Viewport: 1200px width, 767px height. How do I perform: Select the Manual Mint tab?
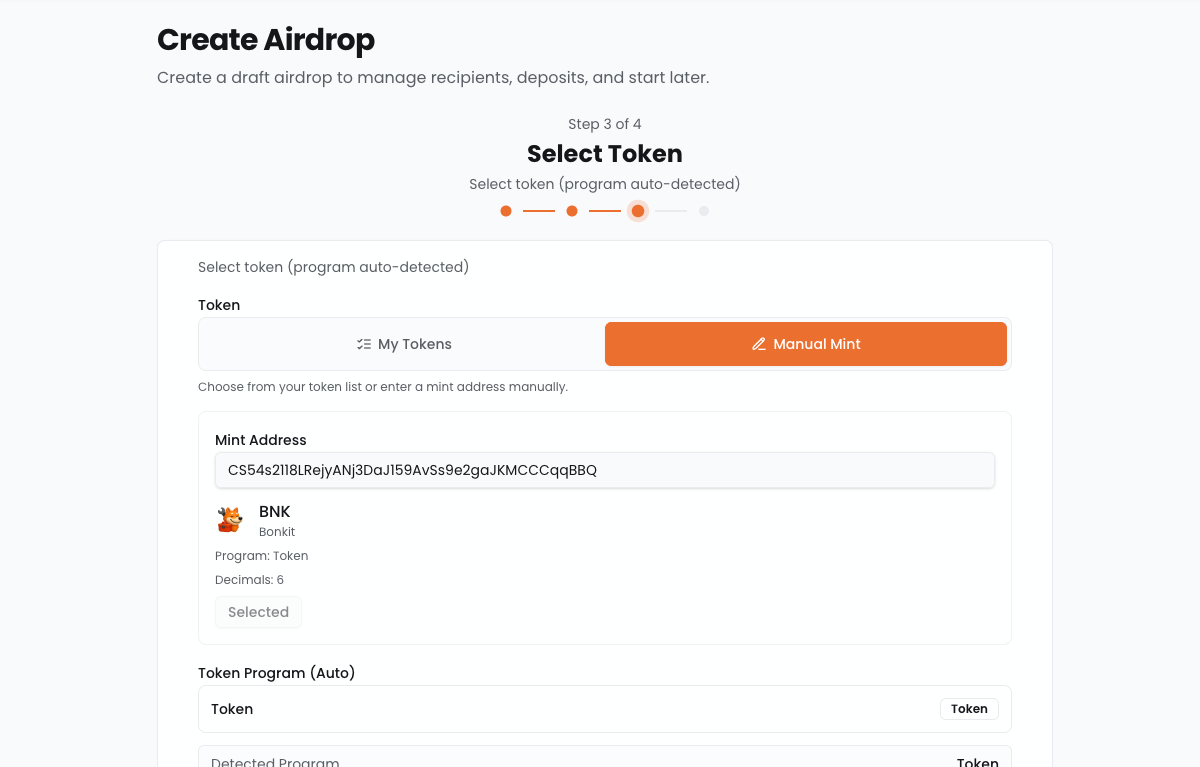pyautogui.click(x=805, y=344)
